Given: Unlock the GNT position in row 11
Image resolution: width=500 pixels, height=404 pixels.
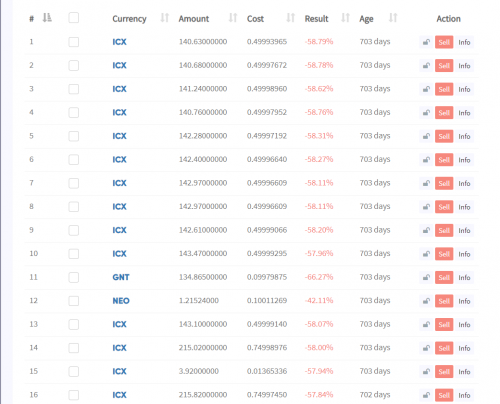Looking at the screenshot, I should 426,277.
